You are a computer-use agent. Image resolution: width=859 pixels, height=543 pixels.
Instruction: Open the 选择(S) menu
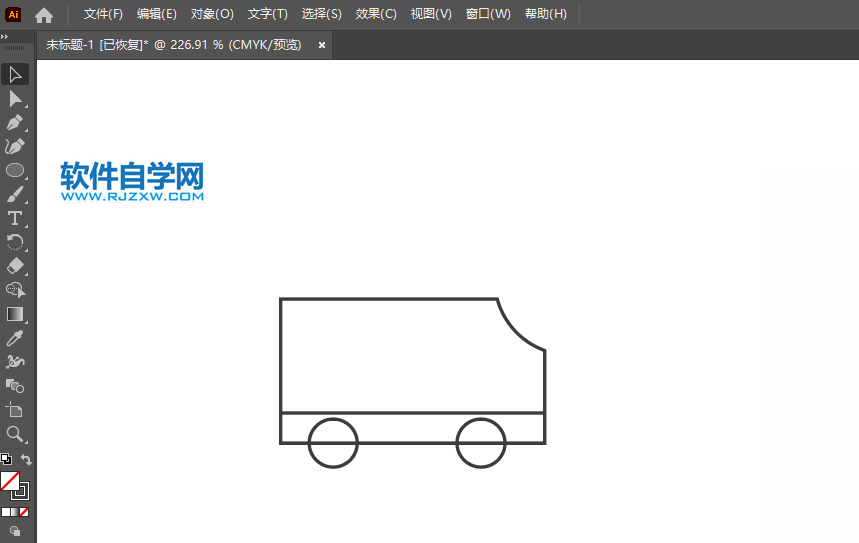322,14
